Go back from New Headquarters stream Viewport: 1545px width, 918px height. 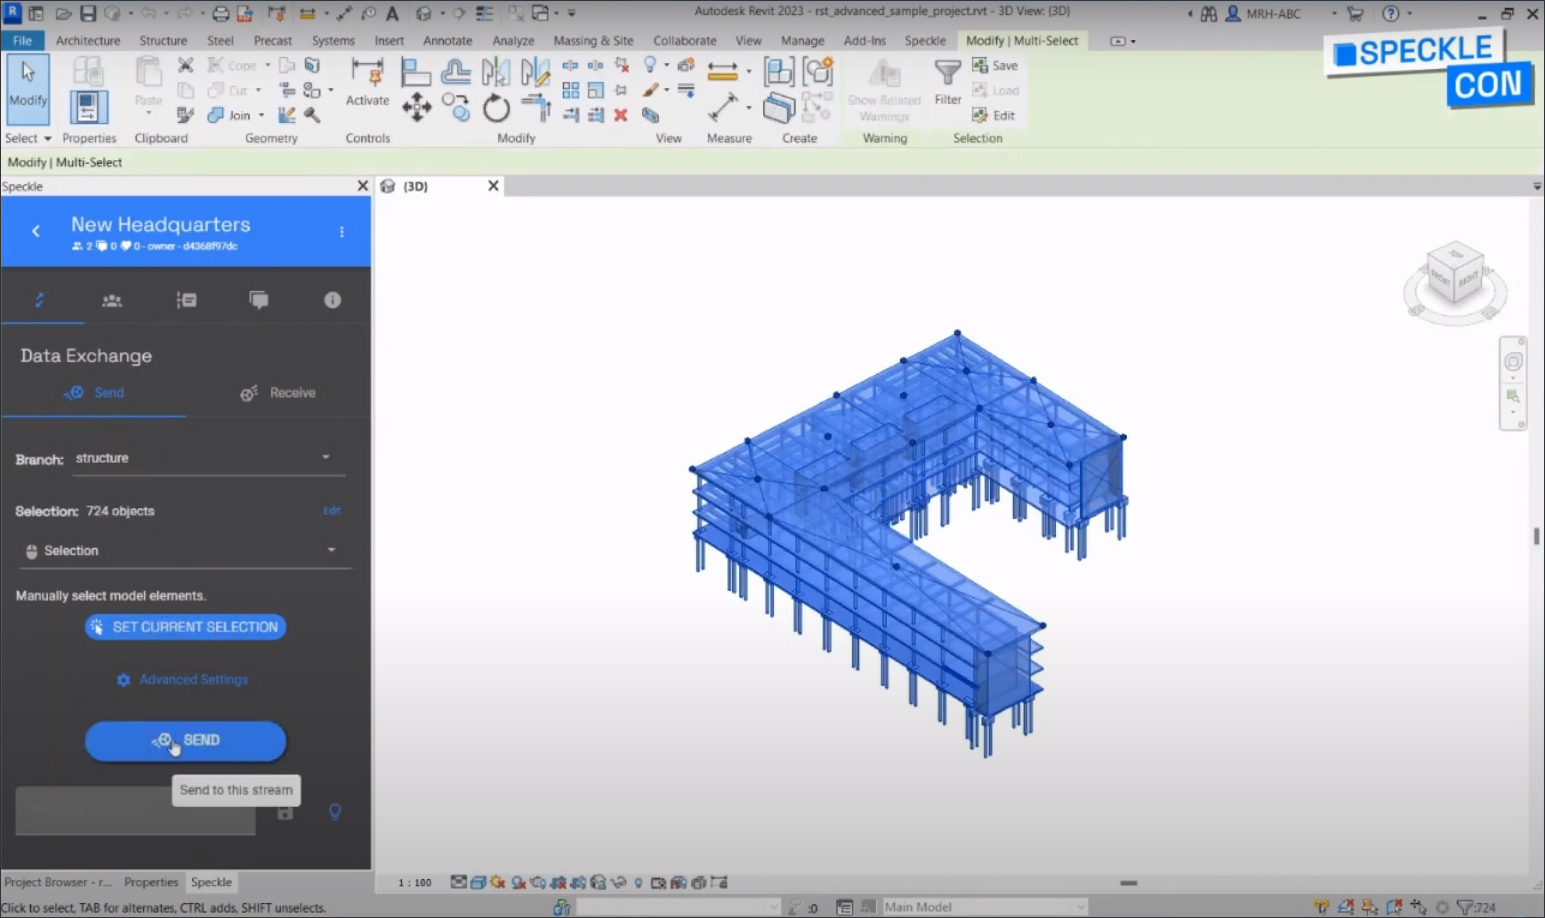click(36, 231)
